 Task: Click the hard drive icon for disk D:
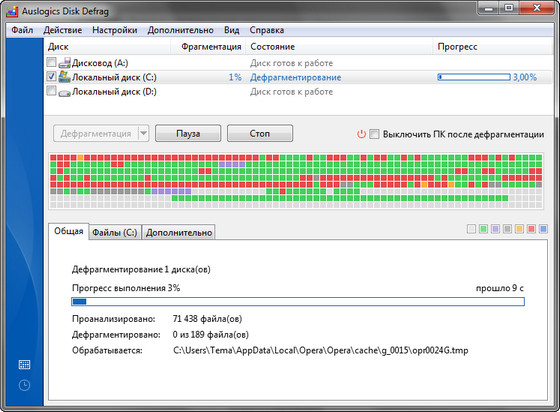point(65,92)
